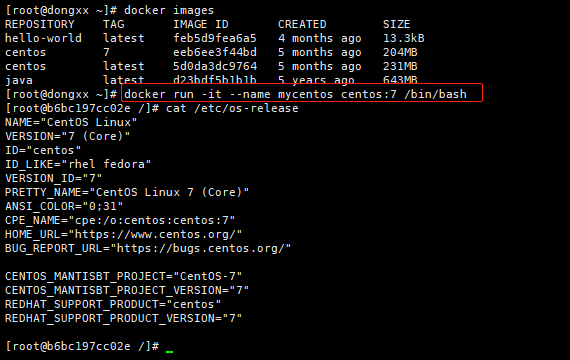Viewport: 570px width, 360px height.
Task: Click the green cursor at the prompt
Action: point(169,351)
